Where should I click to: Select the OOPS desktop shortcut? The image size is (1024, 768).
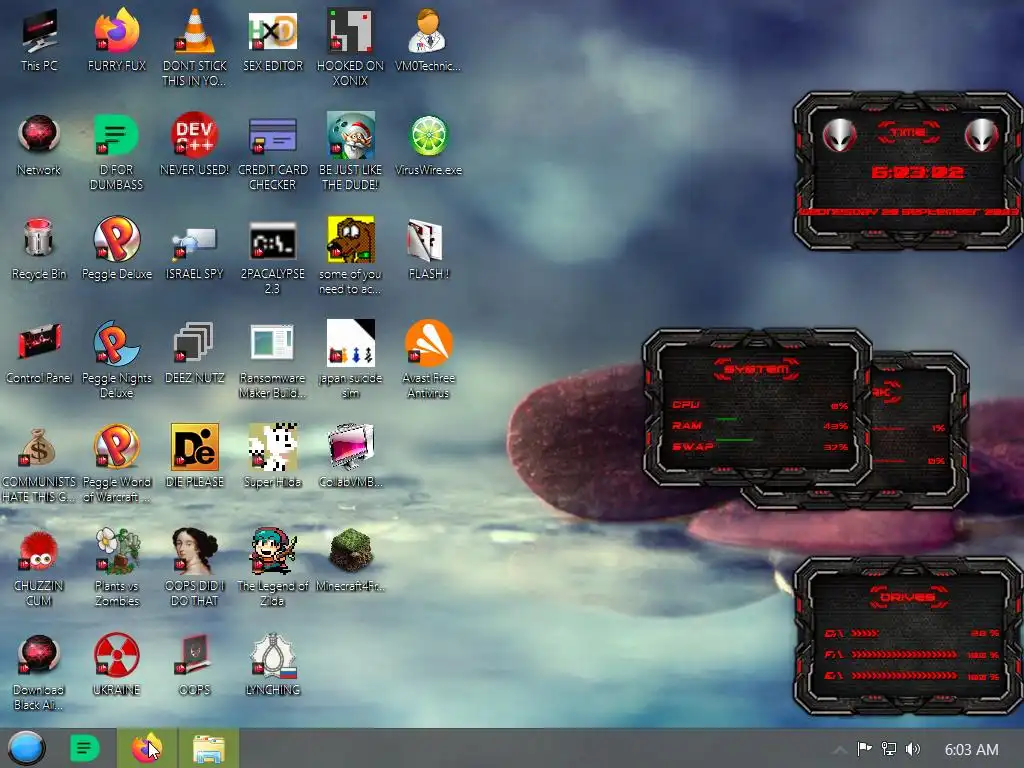(x=195, y=664)
